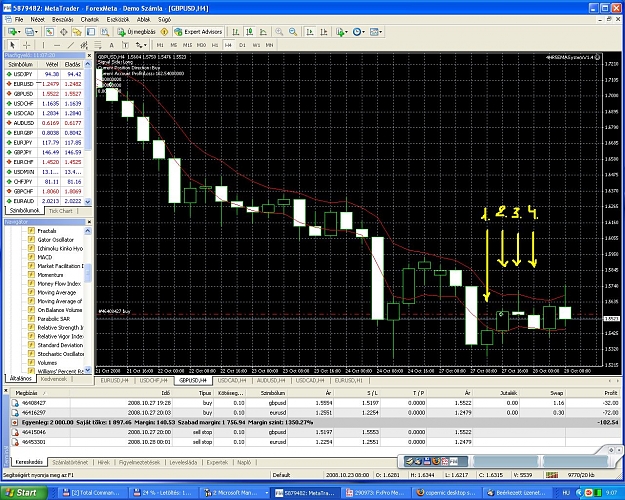Select the horizontal line drawing tool
The width and height of the screenshot is (625, 500).
point(57,45)
